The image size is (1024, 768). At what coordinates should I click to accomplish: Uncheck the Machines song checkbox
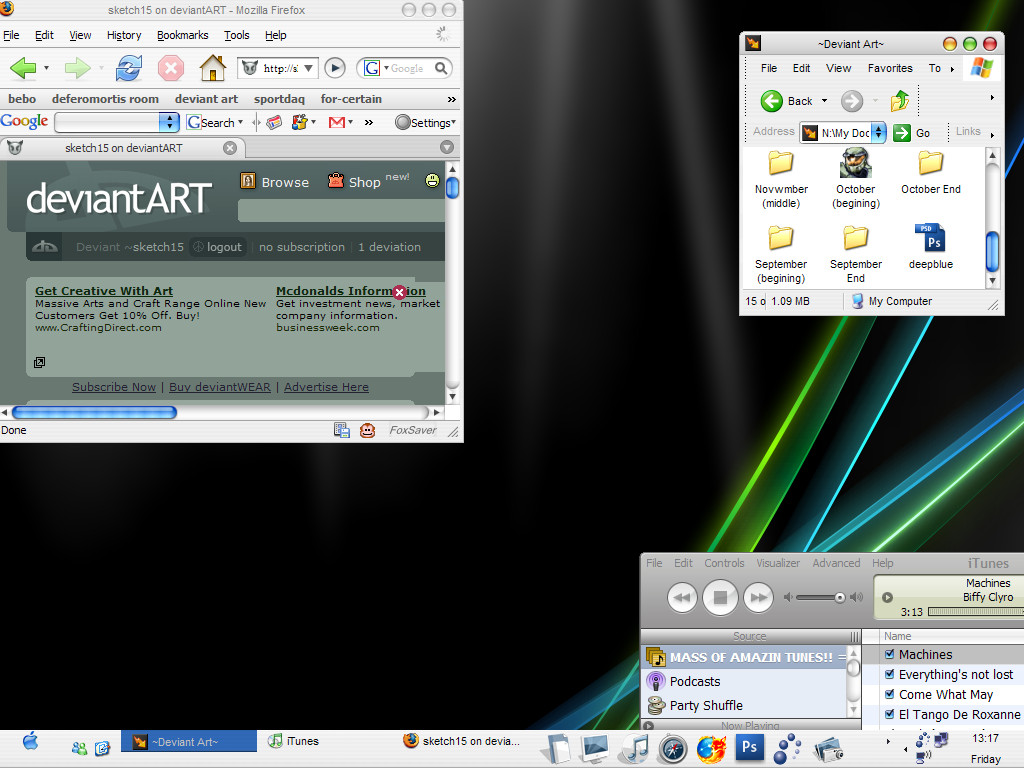coord(889,654)
